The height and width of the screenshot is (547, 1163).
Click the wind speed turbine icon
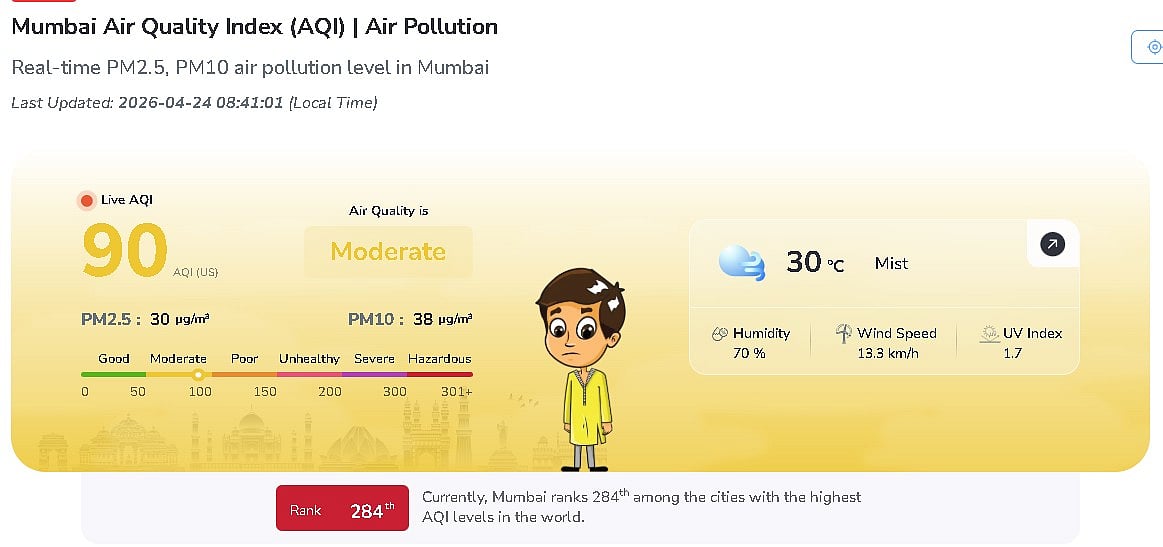(x=843, y=334)
